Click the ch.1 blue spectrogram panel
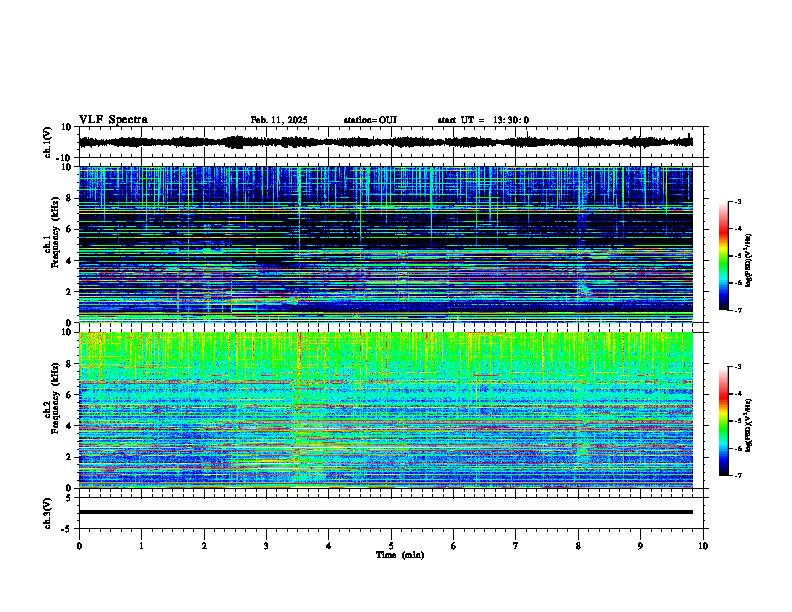The image size is (792, 612). tap(385, 244)
